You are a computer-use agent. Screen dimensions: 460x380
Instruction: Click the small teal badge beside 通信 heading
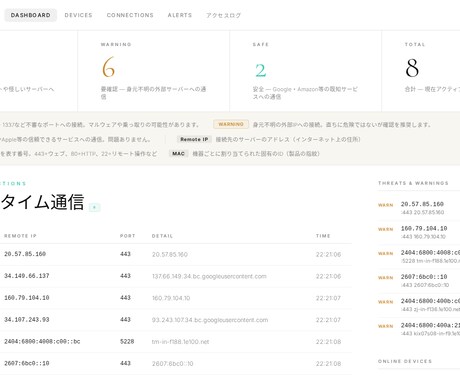click(95, 207)
